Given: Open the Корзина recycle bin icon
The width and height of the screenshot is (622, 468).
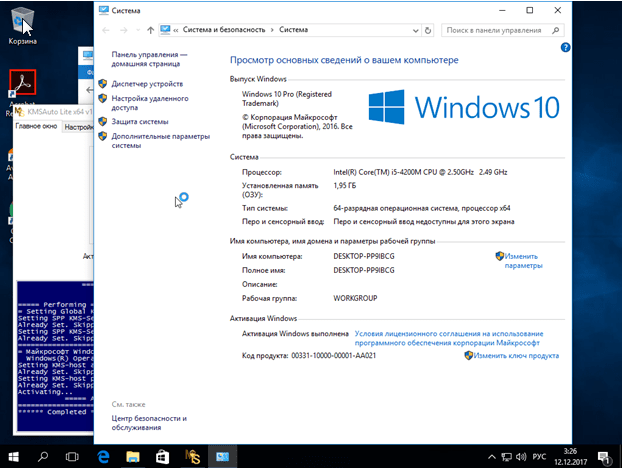Looking at the screenshot, I should pyautogui.click(x=22, y=20).
